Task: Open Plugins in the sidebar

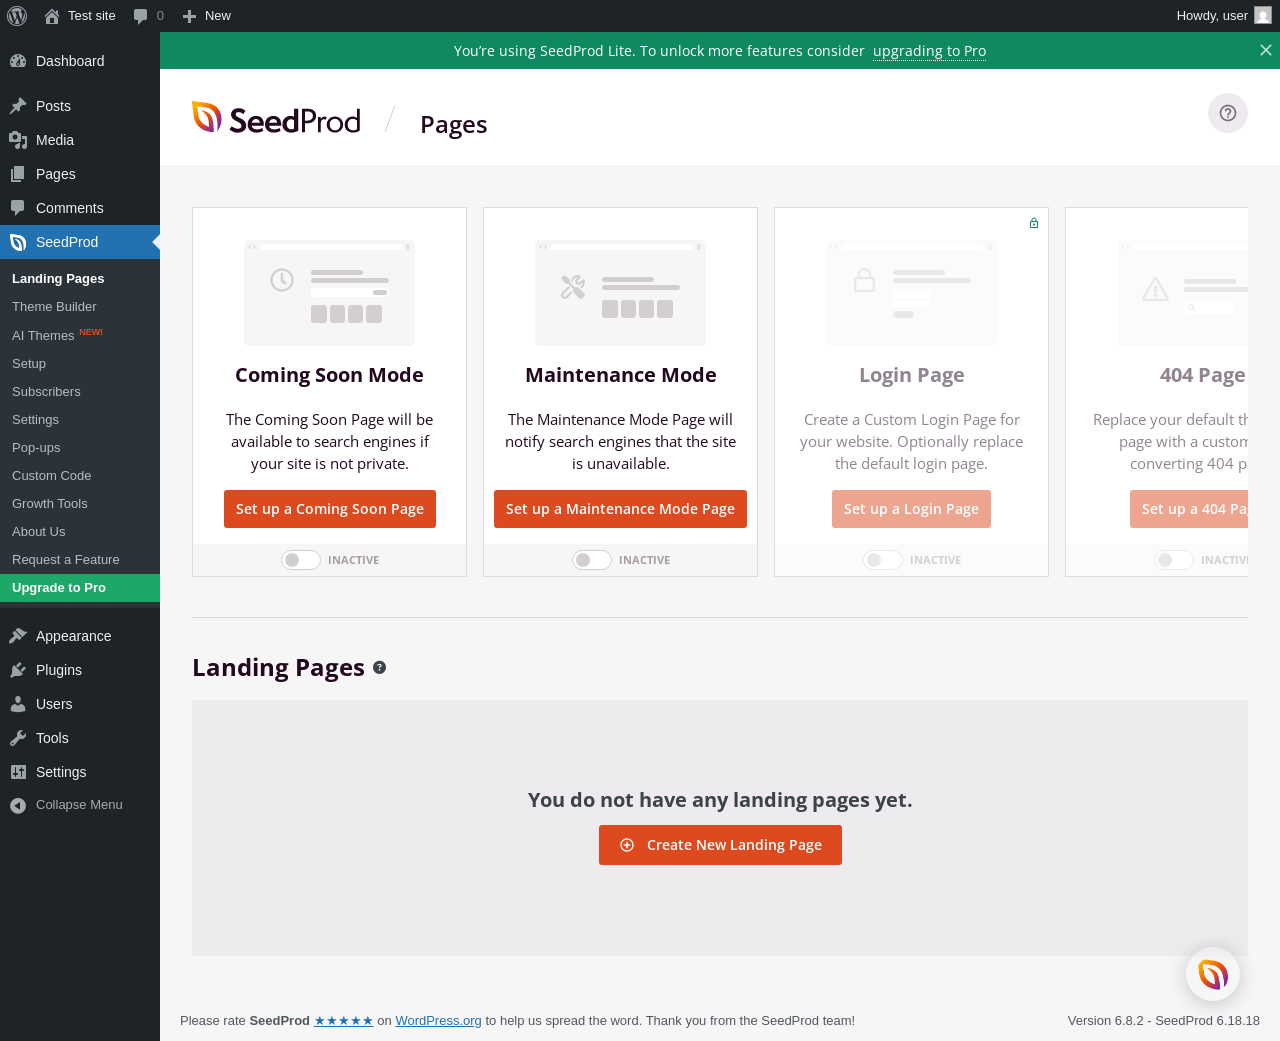Action: 80,670
